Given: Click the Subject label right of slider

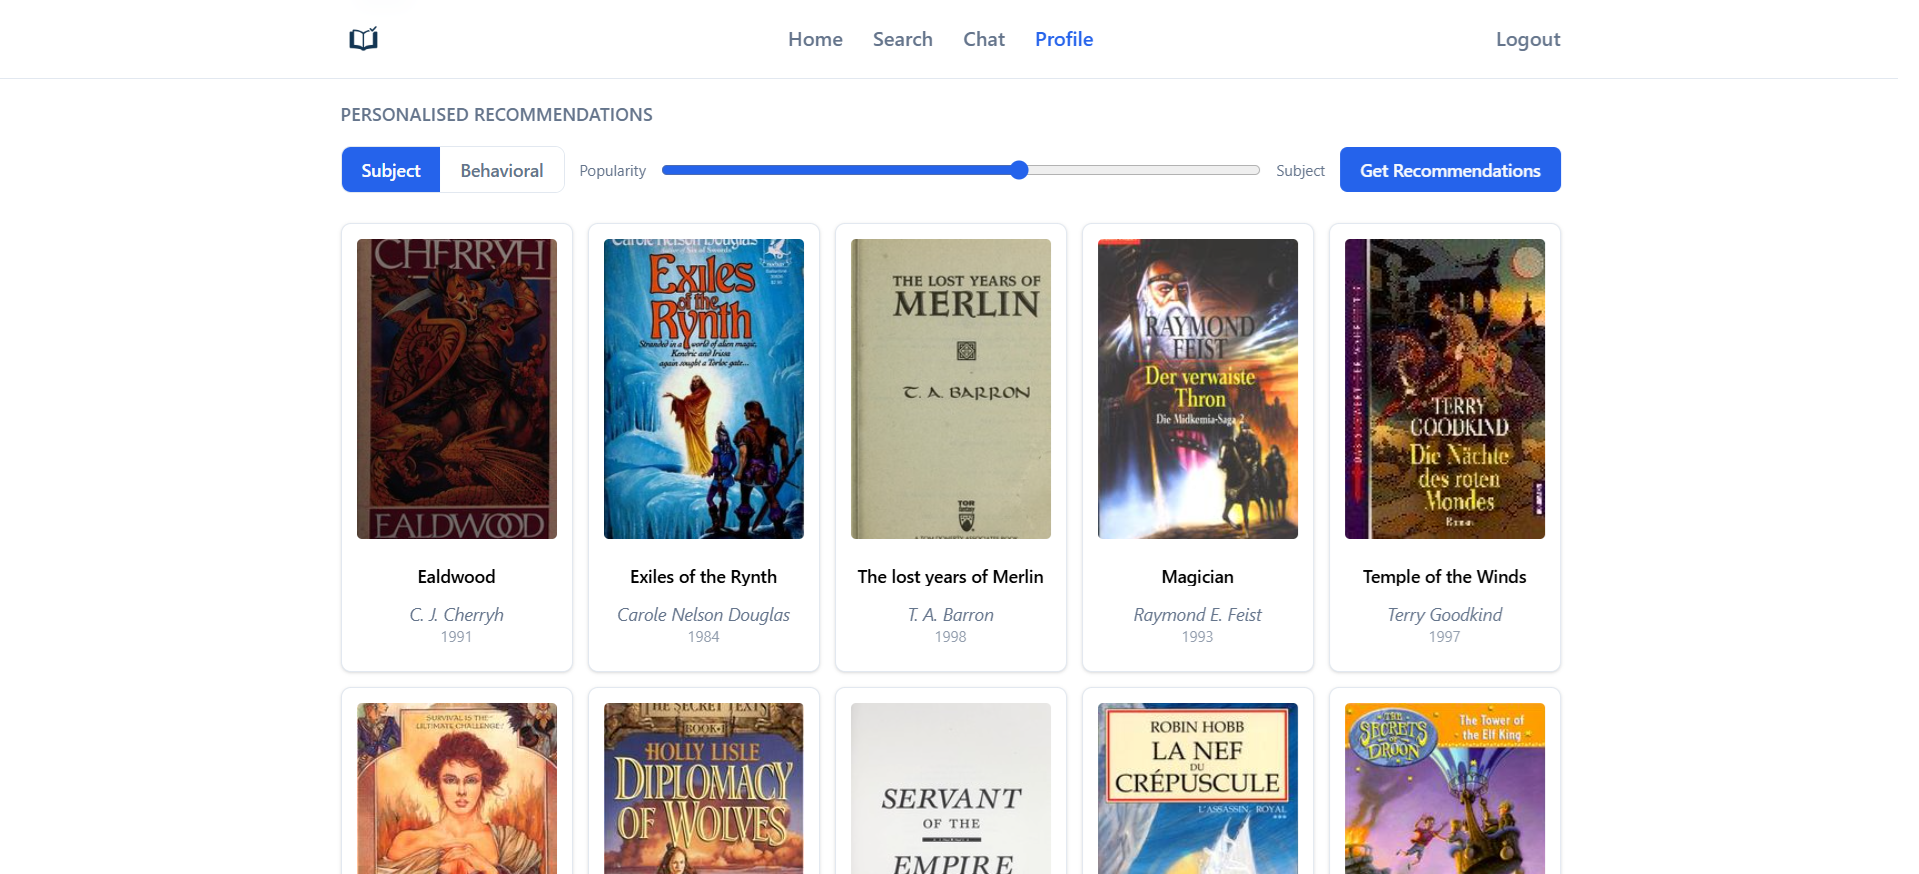Looking at the screenshot, I should pyautogui.click(x=1300, y=171).
